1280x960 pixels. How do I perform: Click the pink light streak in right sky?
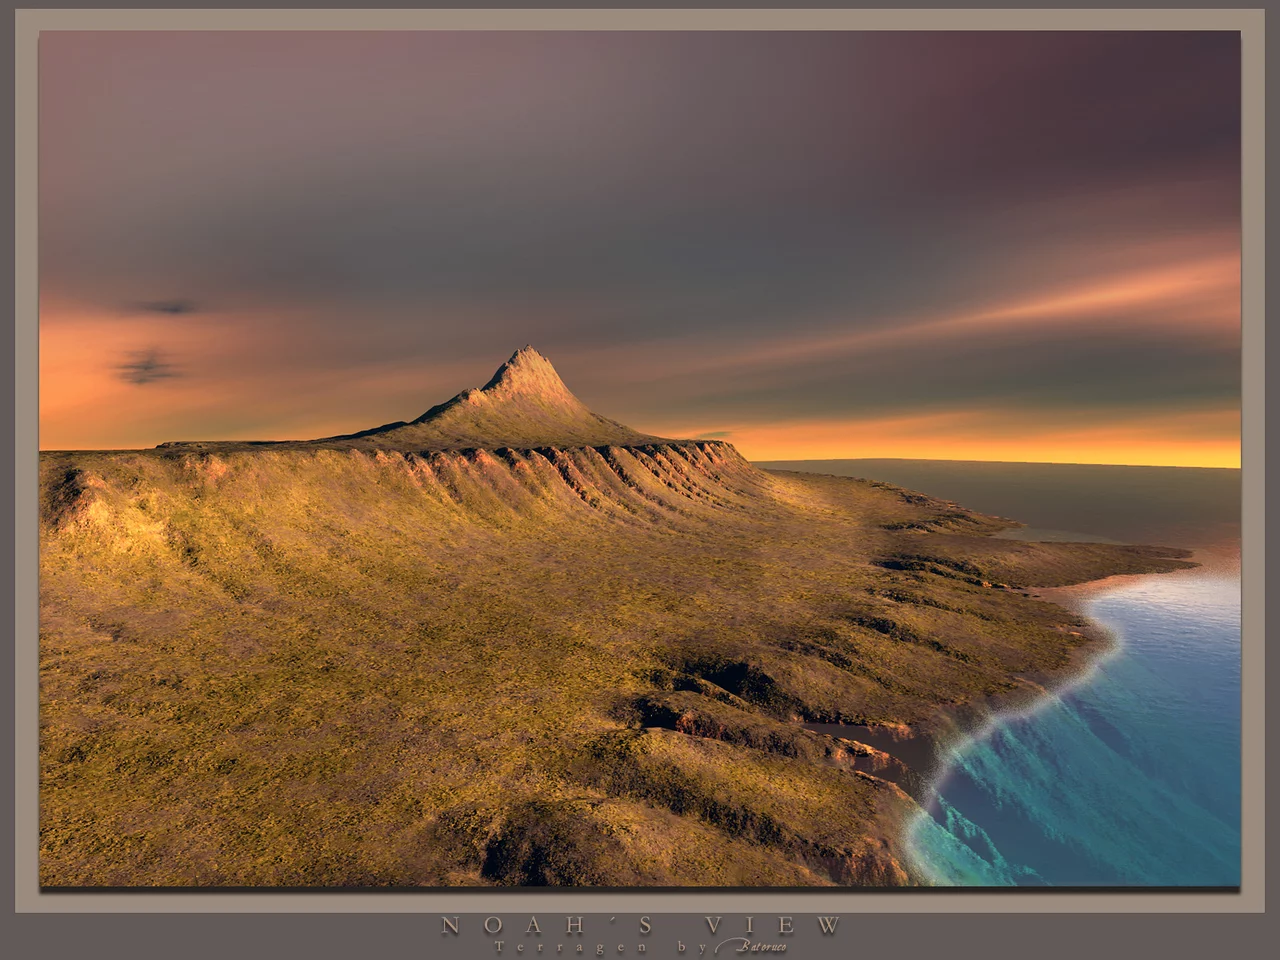(1100, 295)
